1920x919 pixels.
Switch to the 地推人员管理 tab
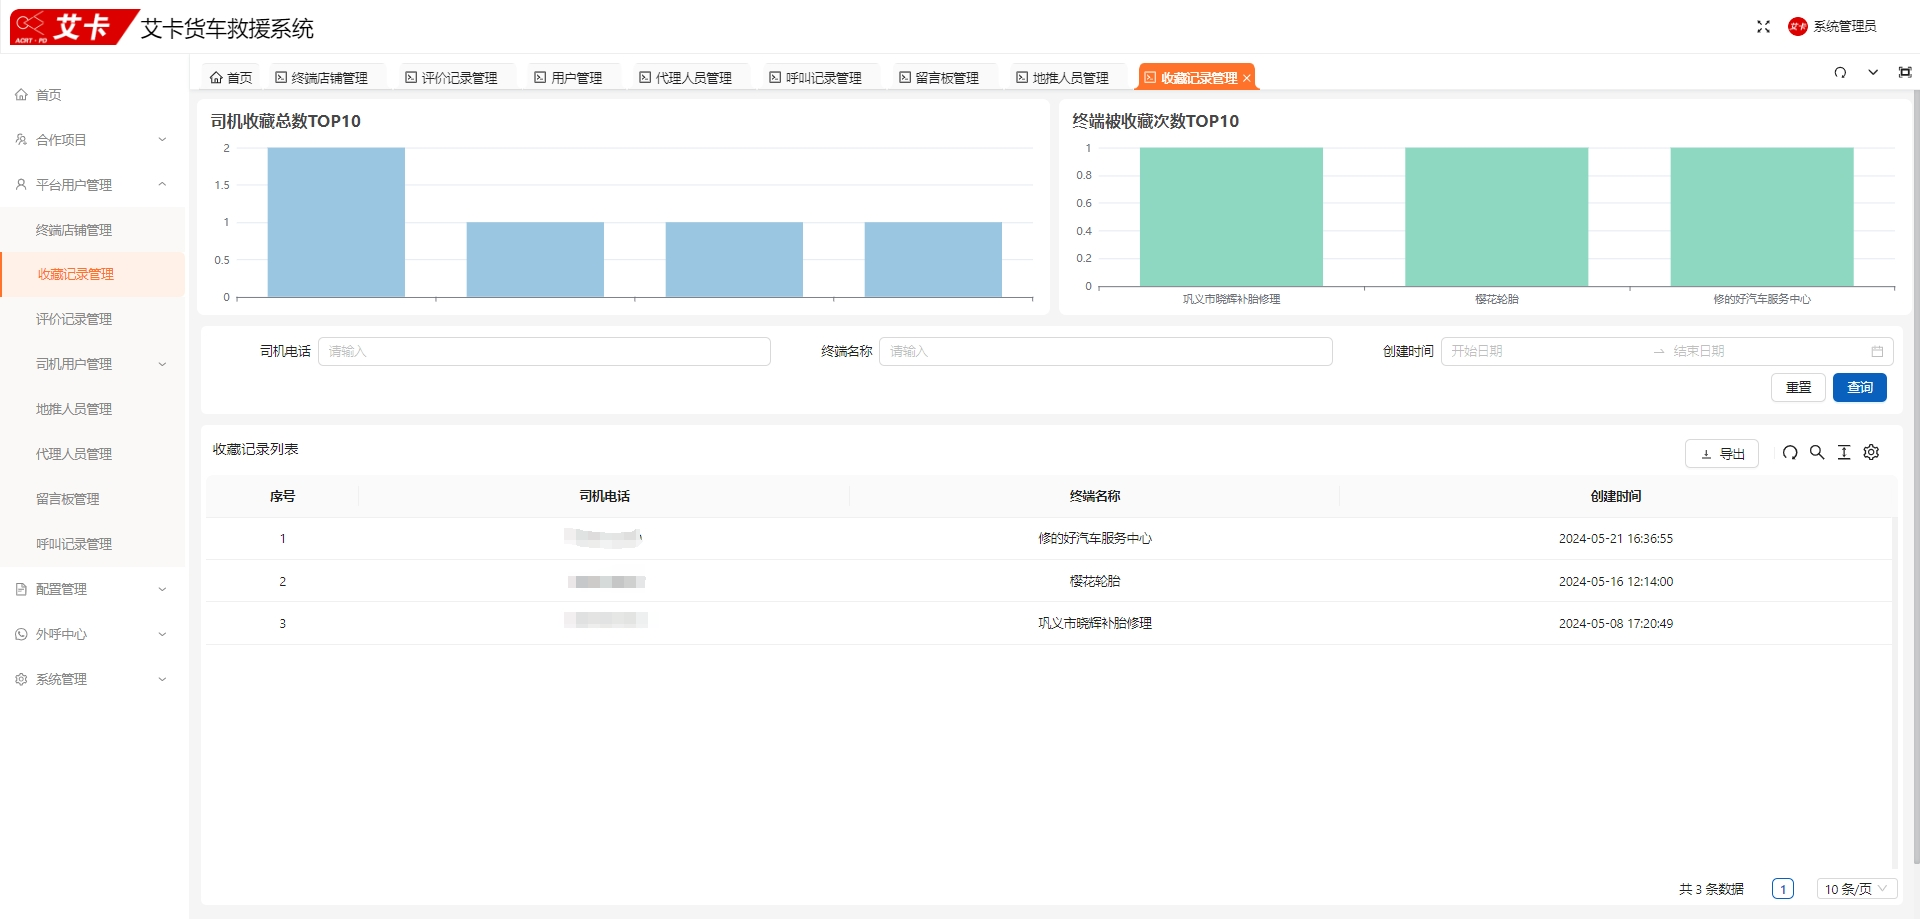pyautogui.click(x=1062, y=78)
